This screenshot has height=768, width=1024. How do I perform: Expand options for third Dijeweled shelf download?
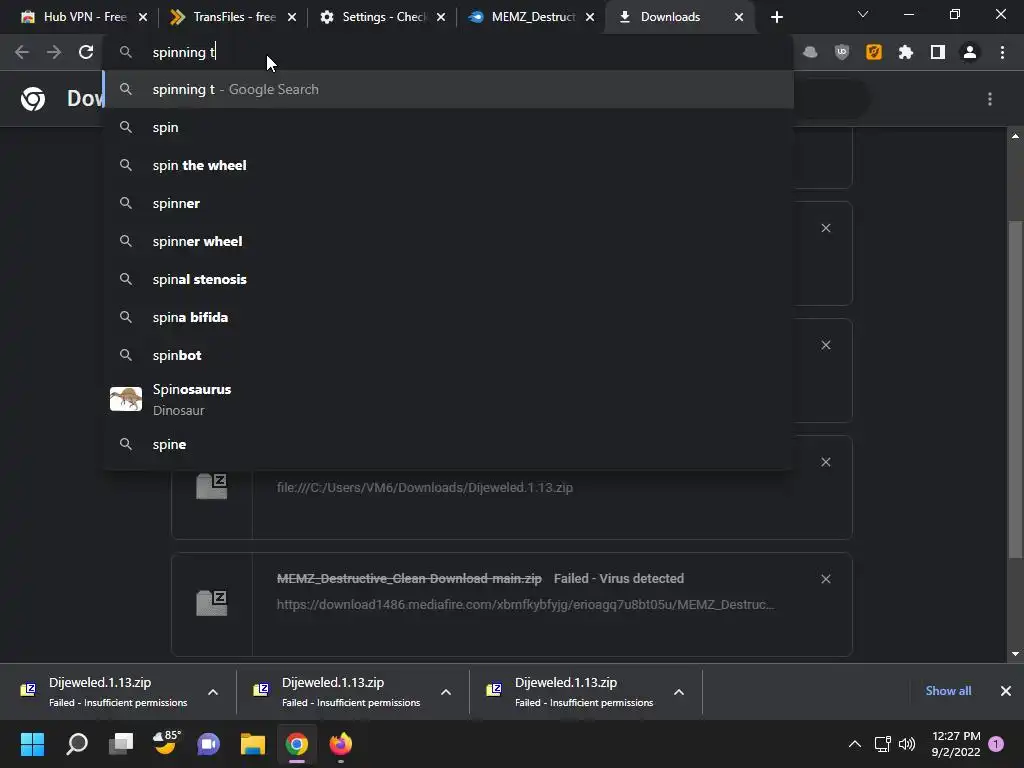point(679,692)
